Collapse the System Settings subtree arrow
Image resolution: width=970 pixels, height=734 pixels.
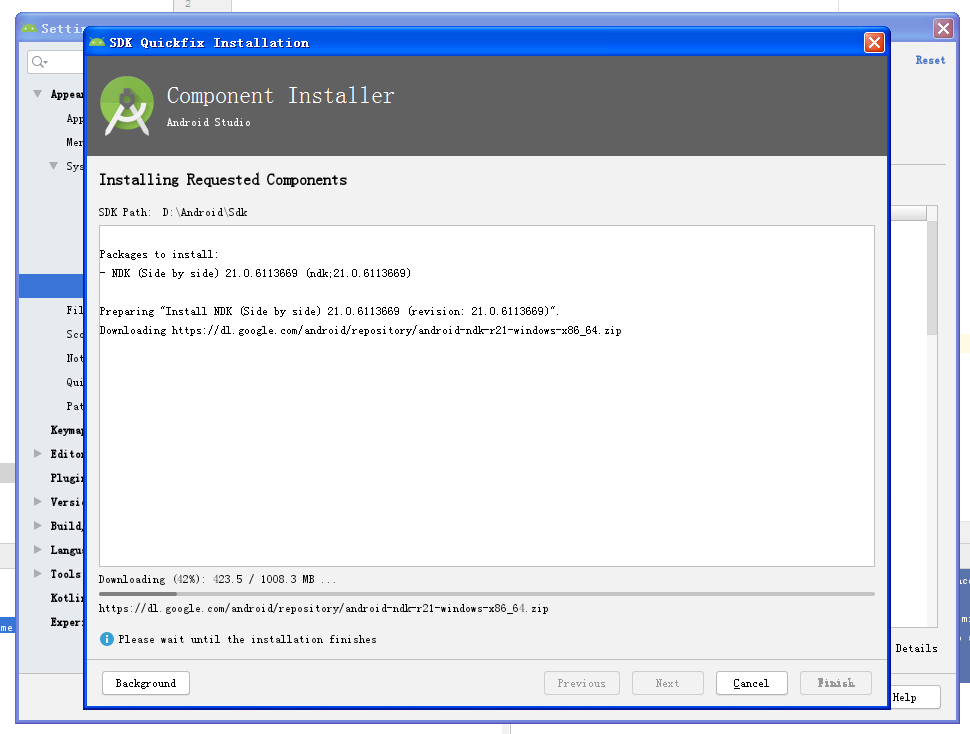click(x=54, y=166)
